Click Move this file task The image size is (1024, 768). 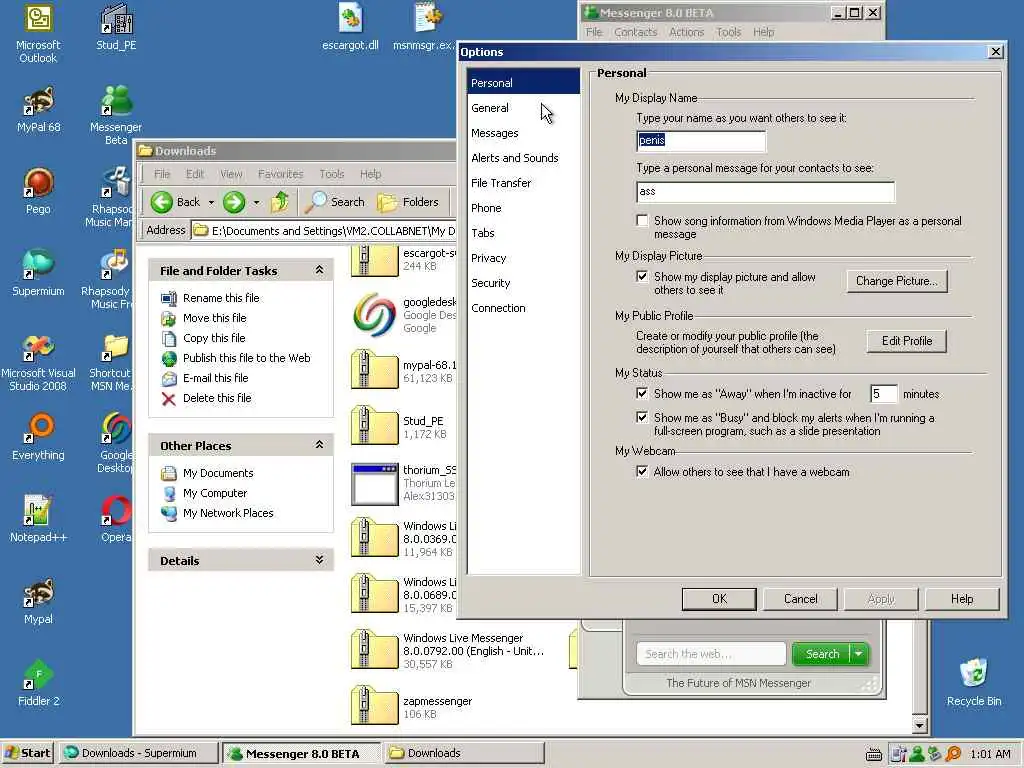214,318
